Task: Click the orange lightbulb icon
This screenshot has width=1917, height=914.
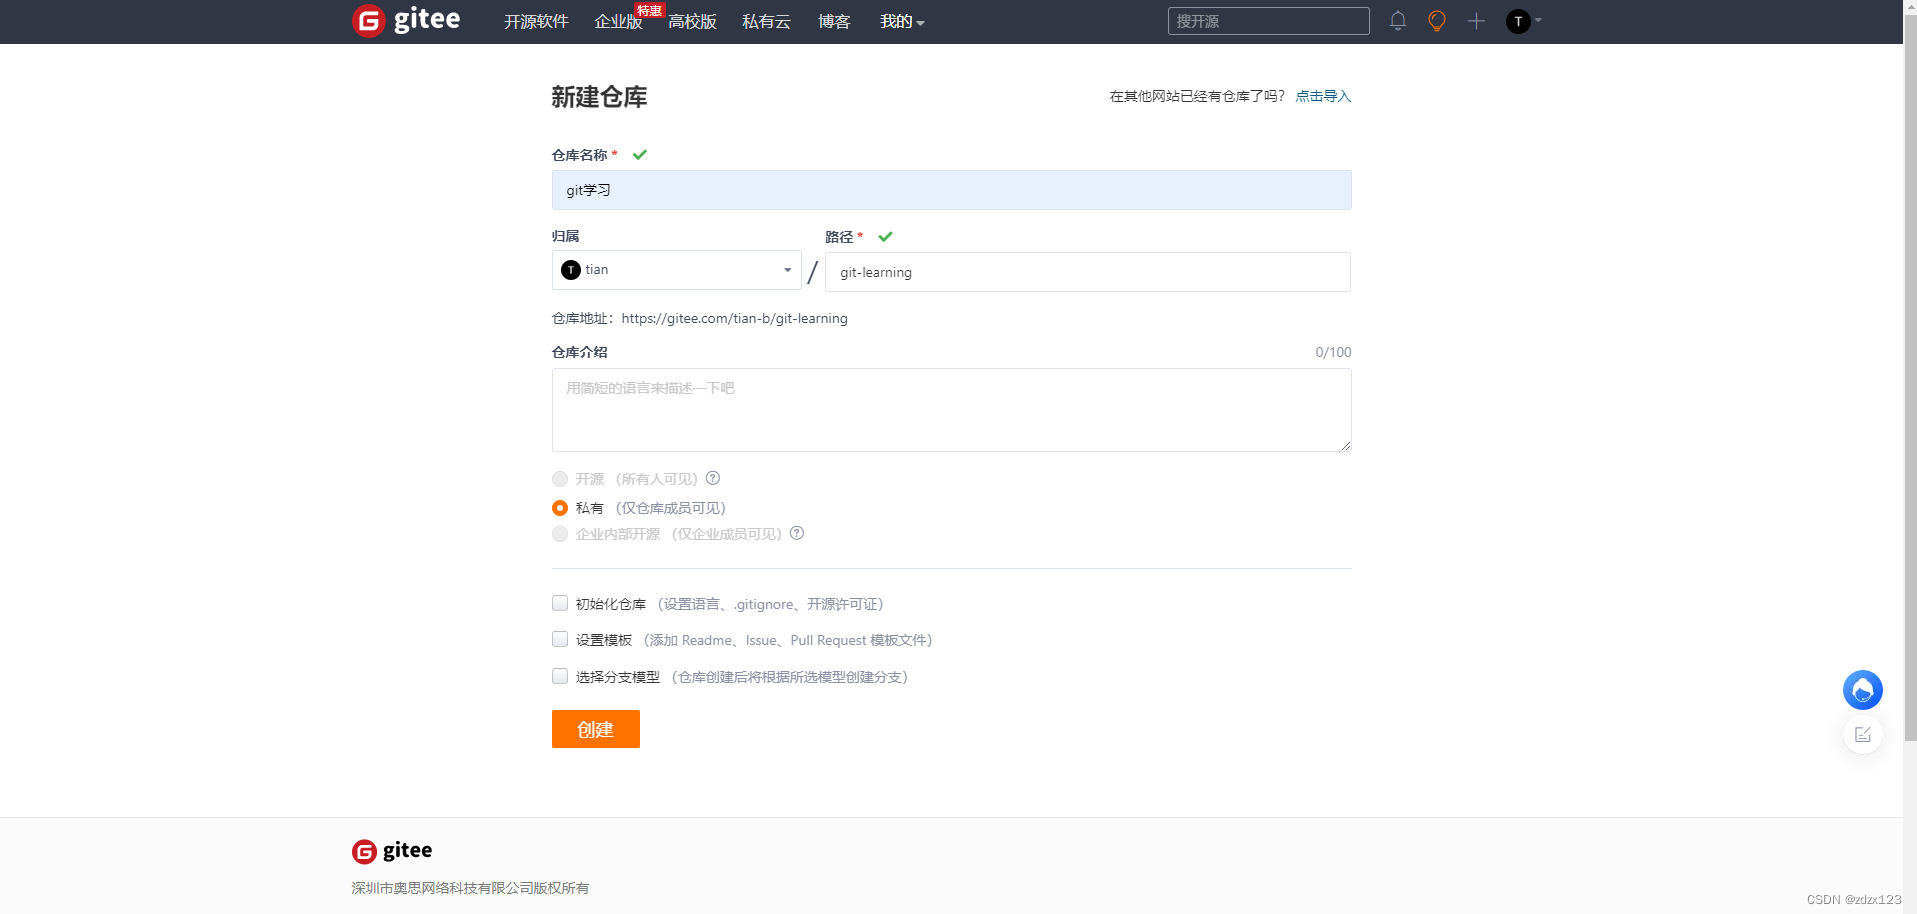Action: 1437,21
